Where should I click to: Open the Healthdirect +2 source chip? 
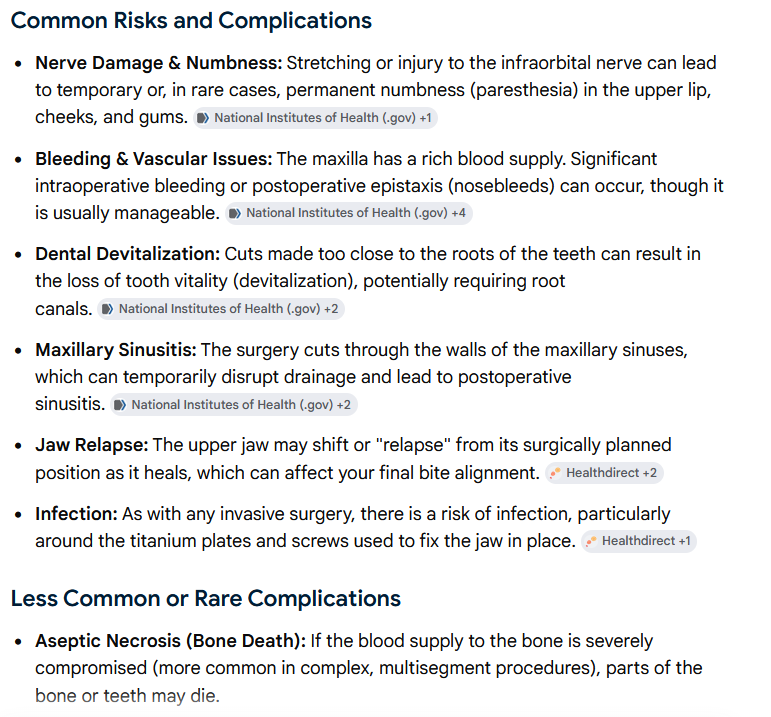pyautogui.click(x=604, y=473)
